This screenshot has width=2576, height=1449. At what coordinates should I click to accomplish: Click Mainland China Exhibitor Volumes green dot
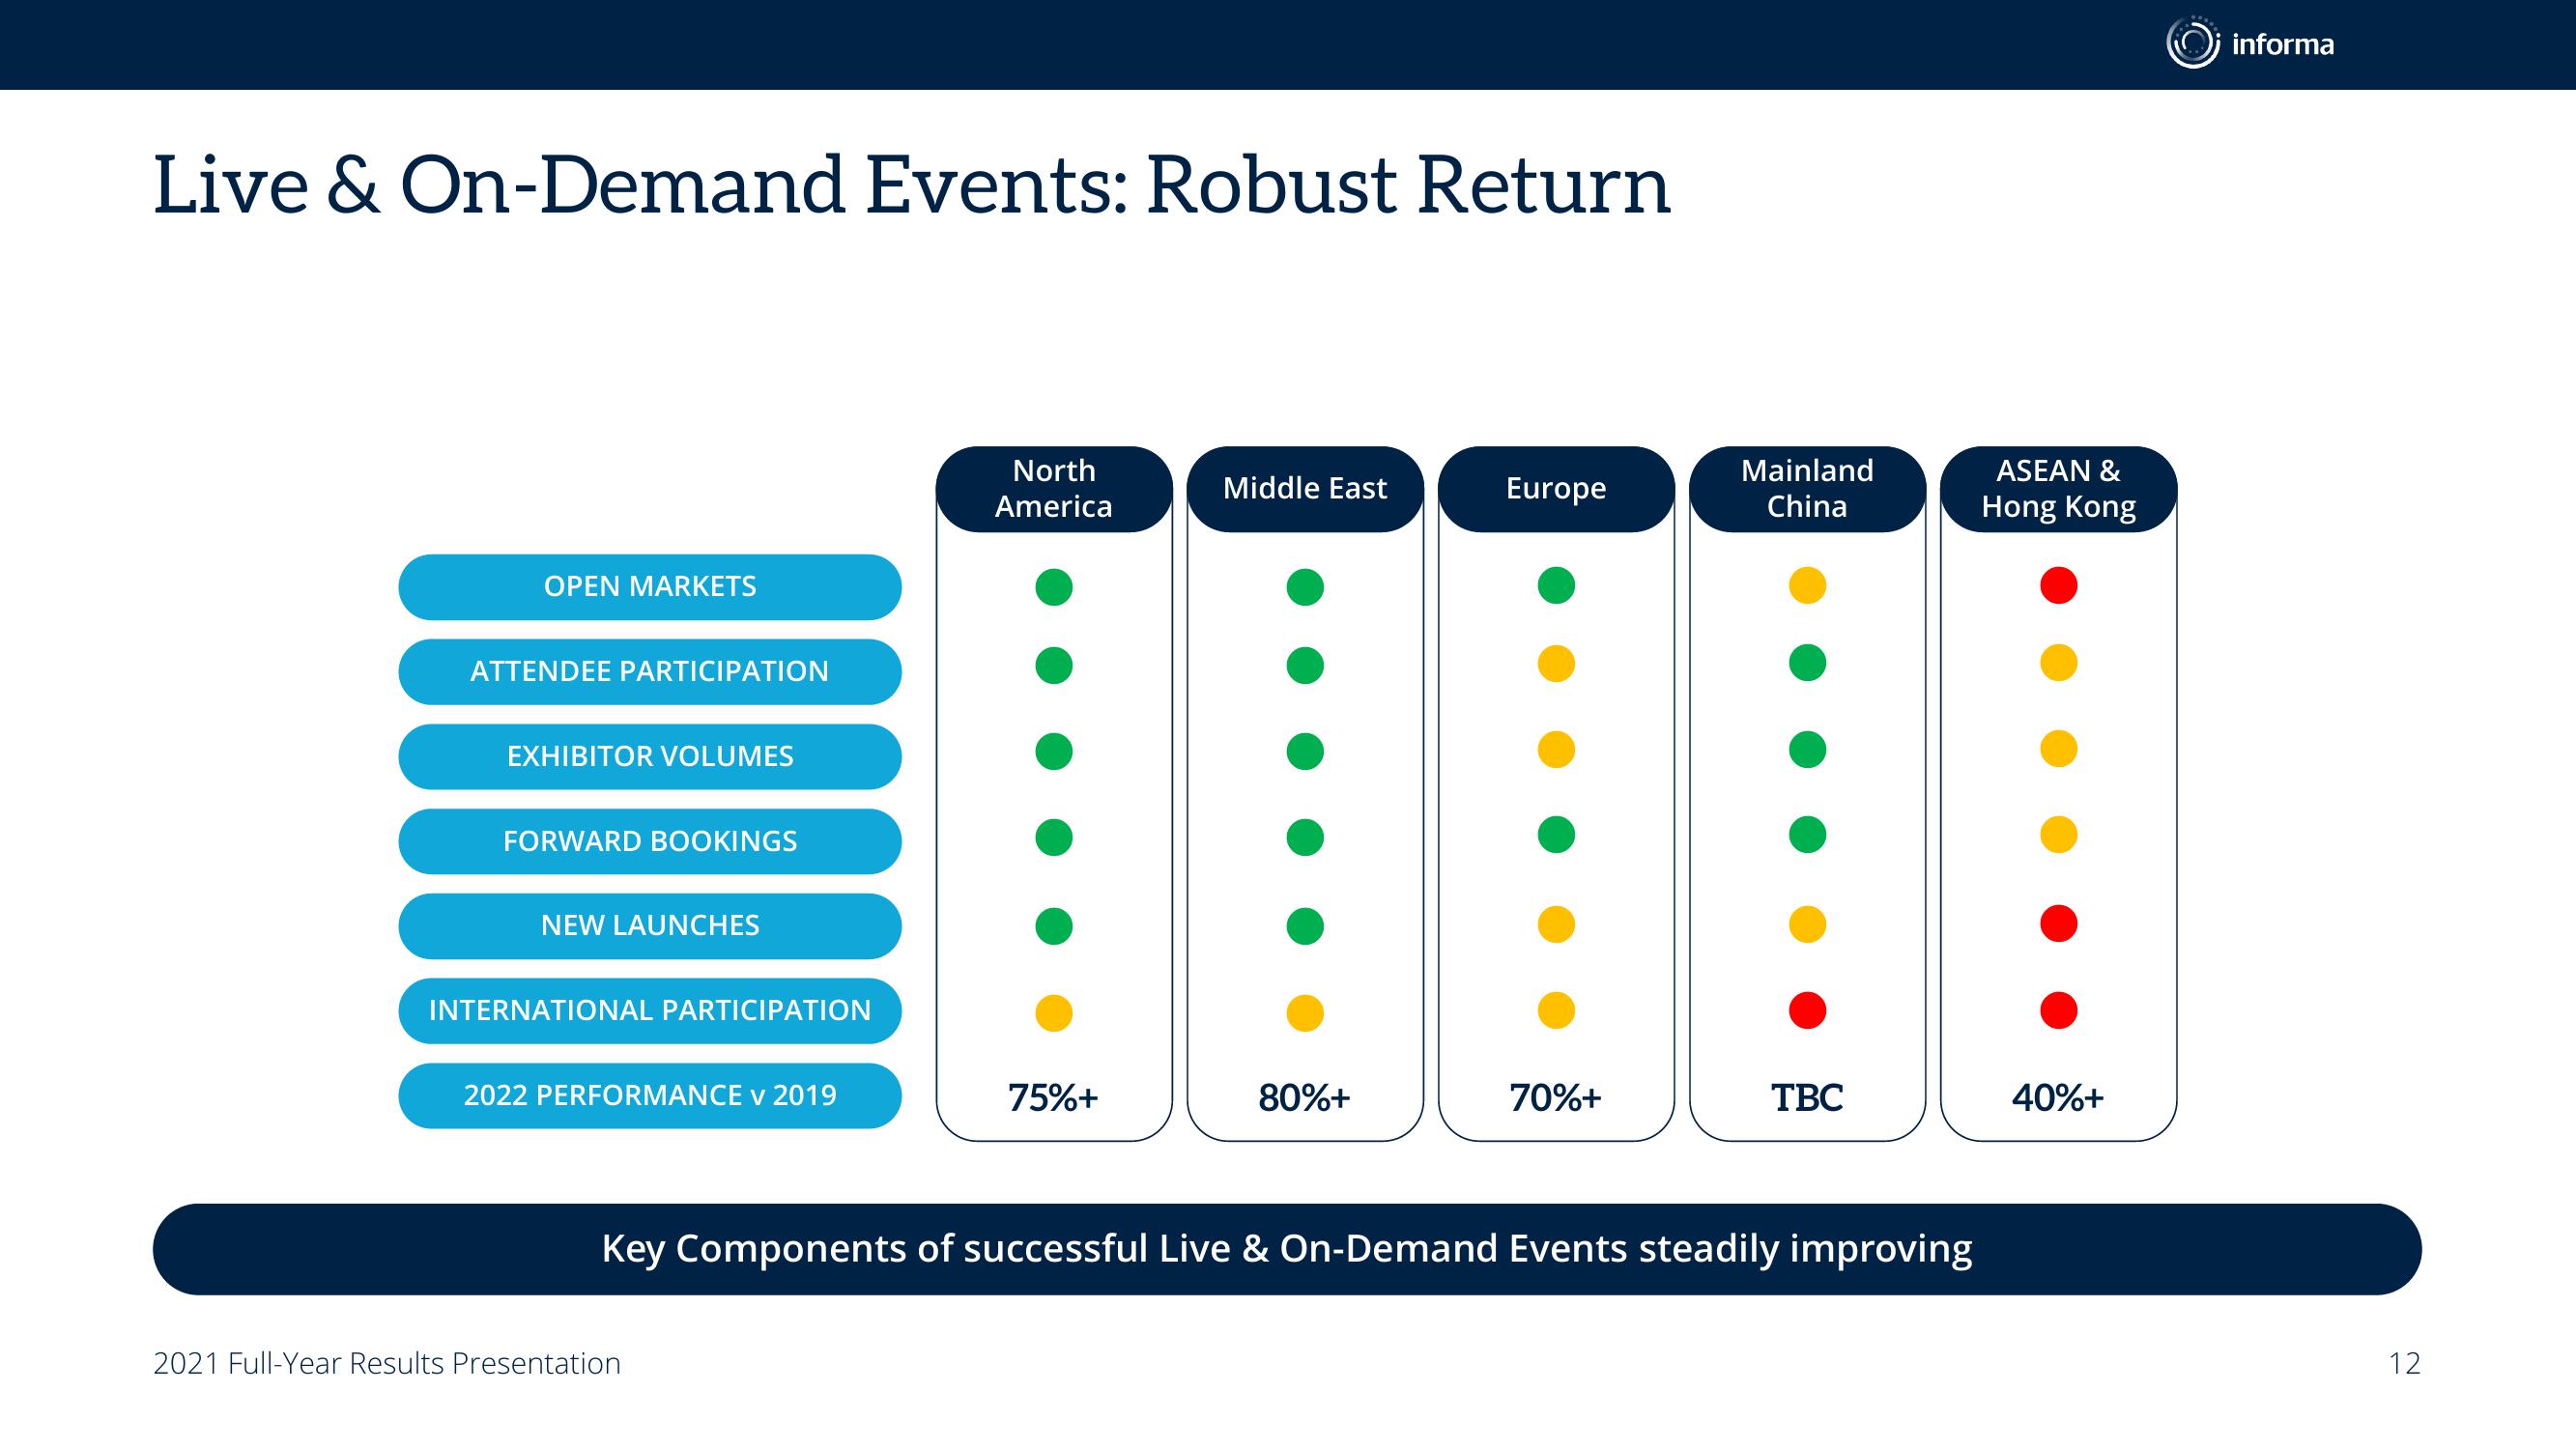pos(1807,749)
